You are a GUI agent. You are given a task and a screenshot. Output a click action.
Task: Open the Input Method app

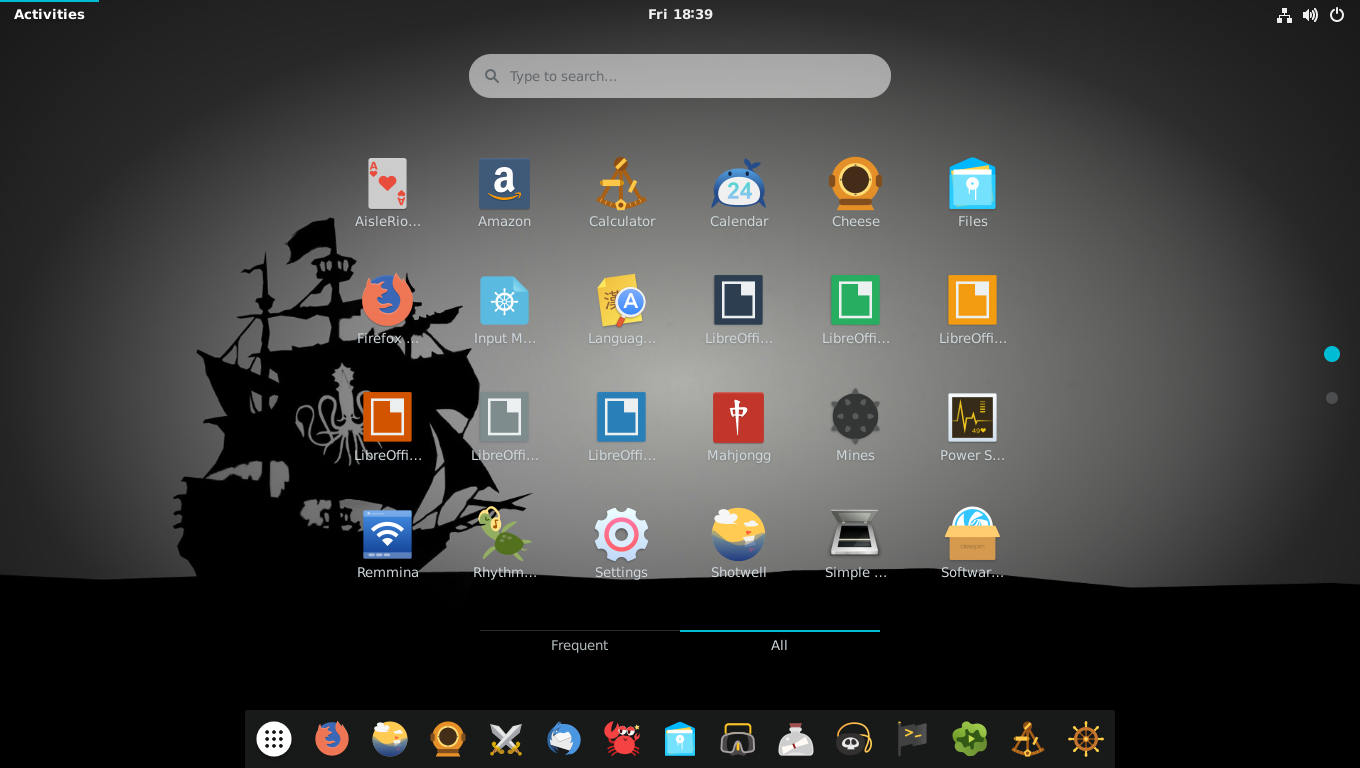(504, 310)
